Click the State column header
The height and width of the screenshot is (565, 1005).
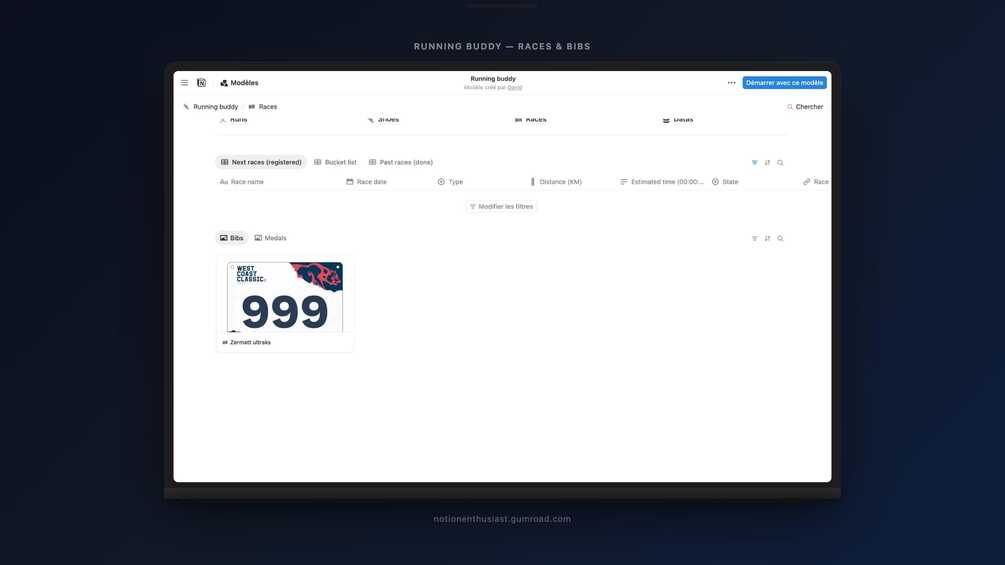point(725,182)
